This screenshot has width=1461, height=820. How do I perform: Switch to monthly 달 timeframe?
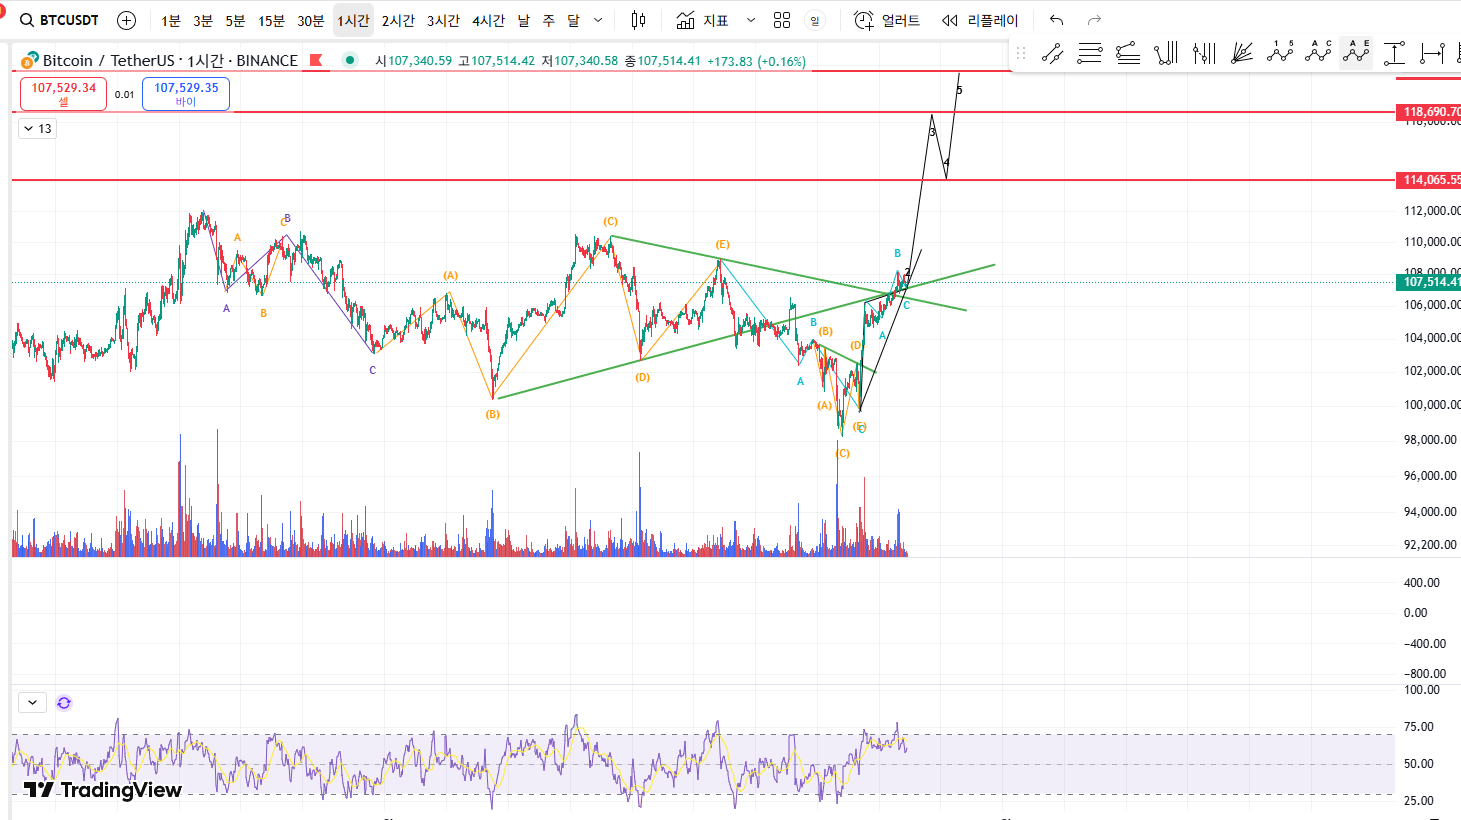point(573,20)
